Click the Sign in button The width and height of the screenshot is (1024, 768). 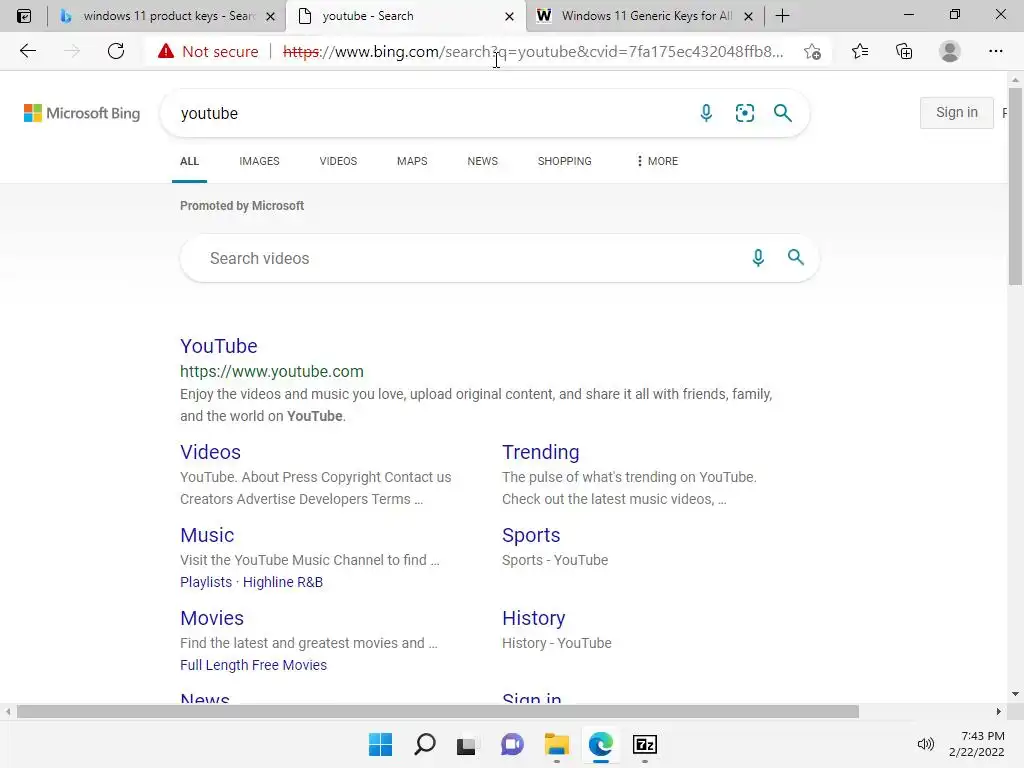957,113
